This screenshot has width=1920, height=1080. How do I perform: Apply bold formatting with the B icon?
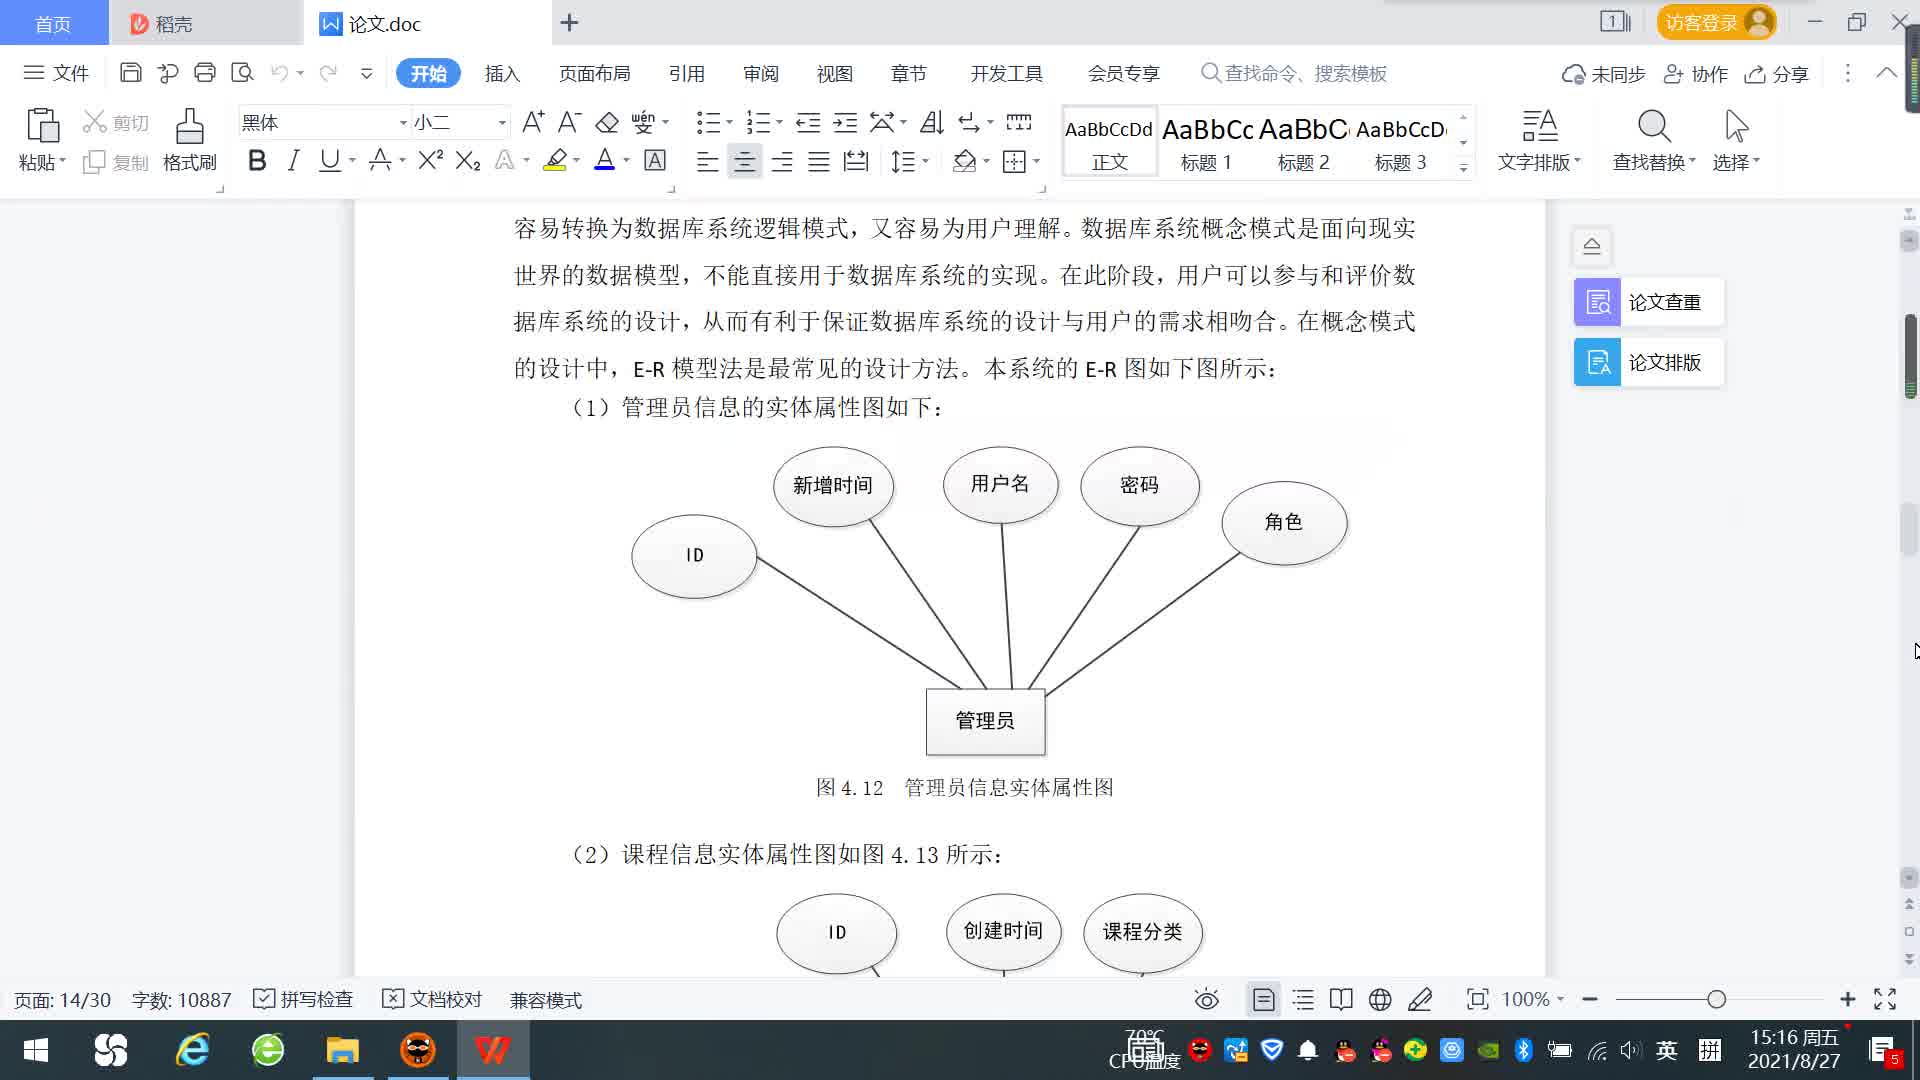(257, 161)
